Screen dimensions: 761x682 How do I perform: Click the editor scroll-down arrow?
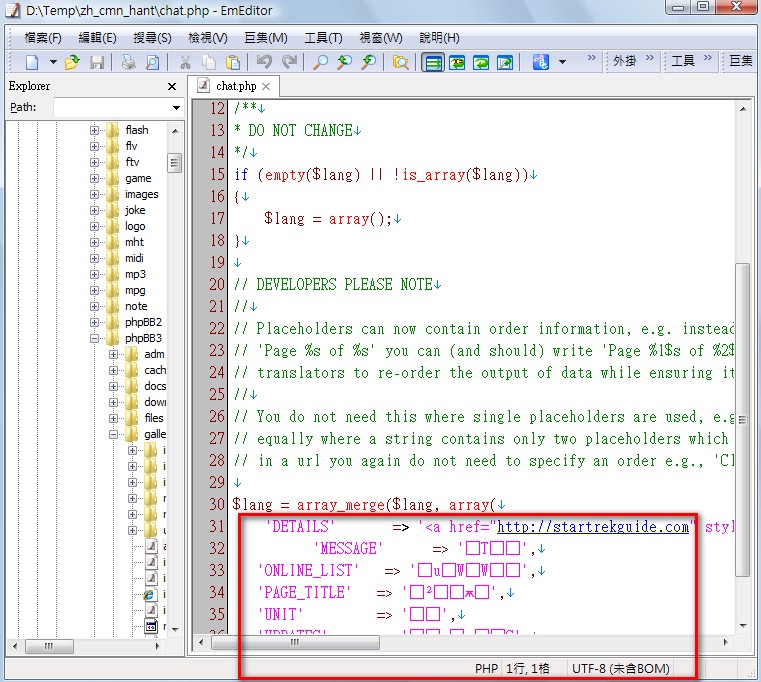pos(743,626)
